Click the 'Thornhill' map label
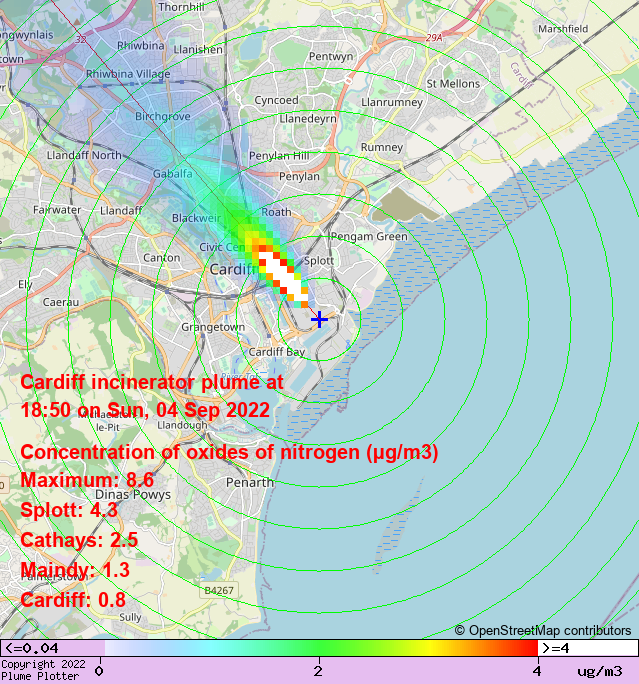The image size is (639, 684). [x=181, y=7]
